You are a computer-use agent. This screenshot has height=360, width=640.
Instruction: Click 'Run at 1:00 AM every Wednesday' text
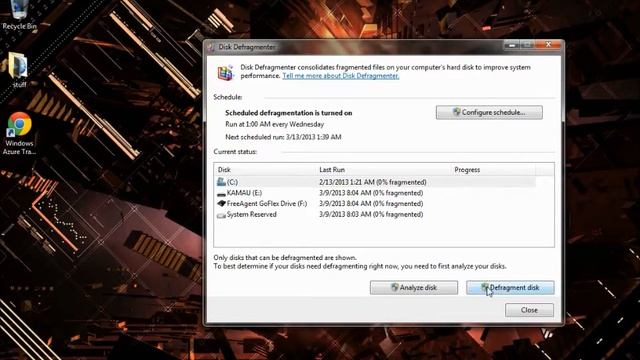274,124
